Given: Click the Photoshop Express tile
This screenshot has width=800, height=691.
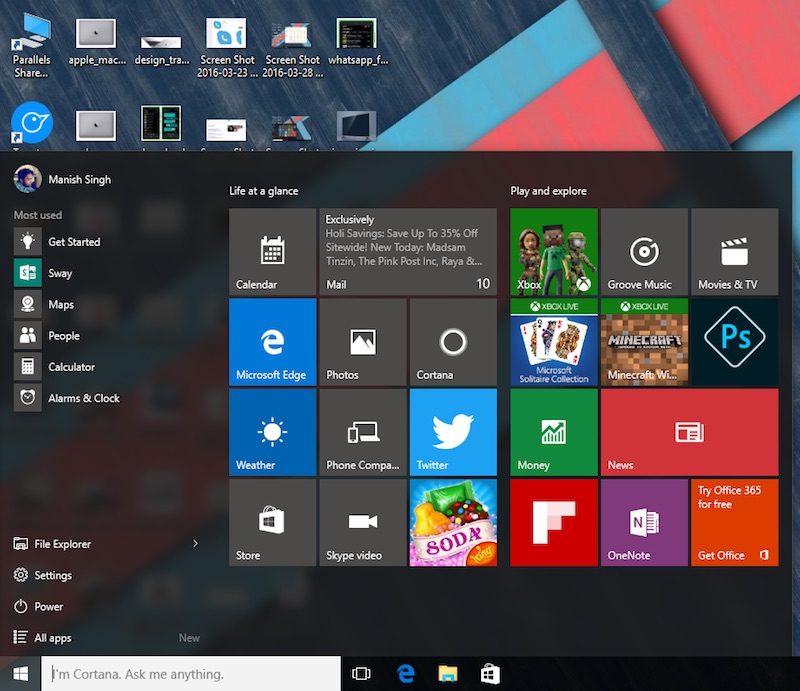Looking at the screenshot, I should point(734,342).
